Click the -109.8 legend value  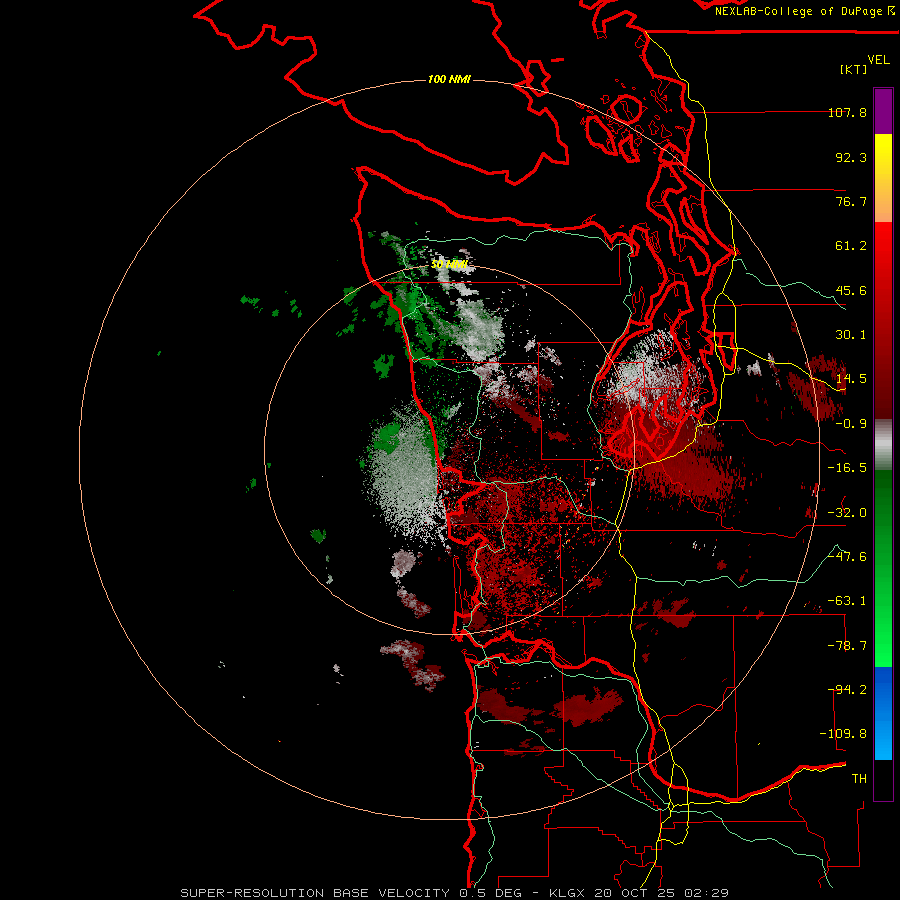point(843,734)
